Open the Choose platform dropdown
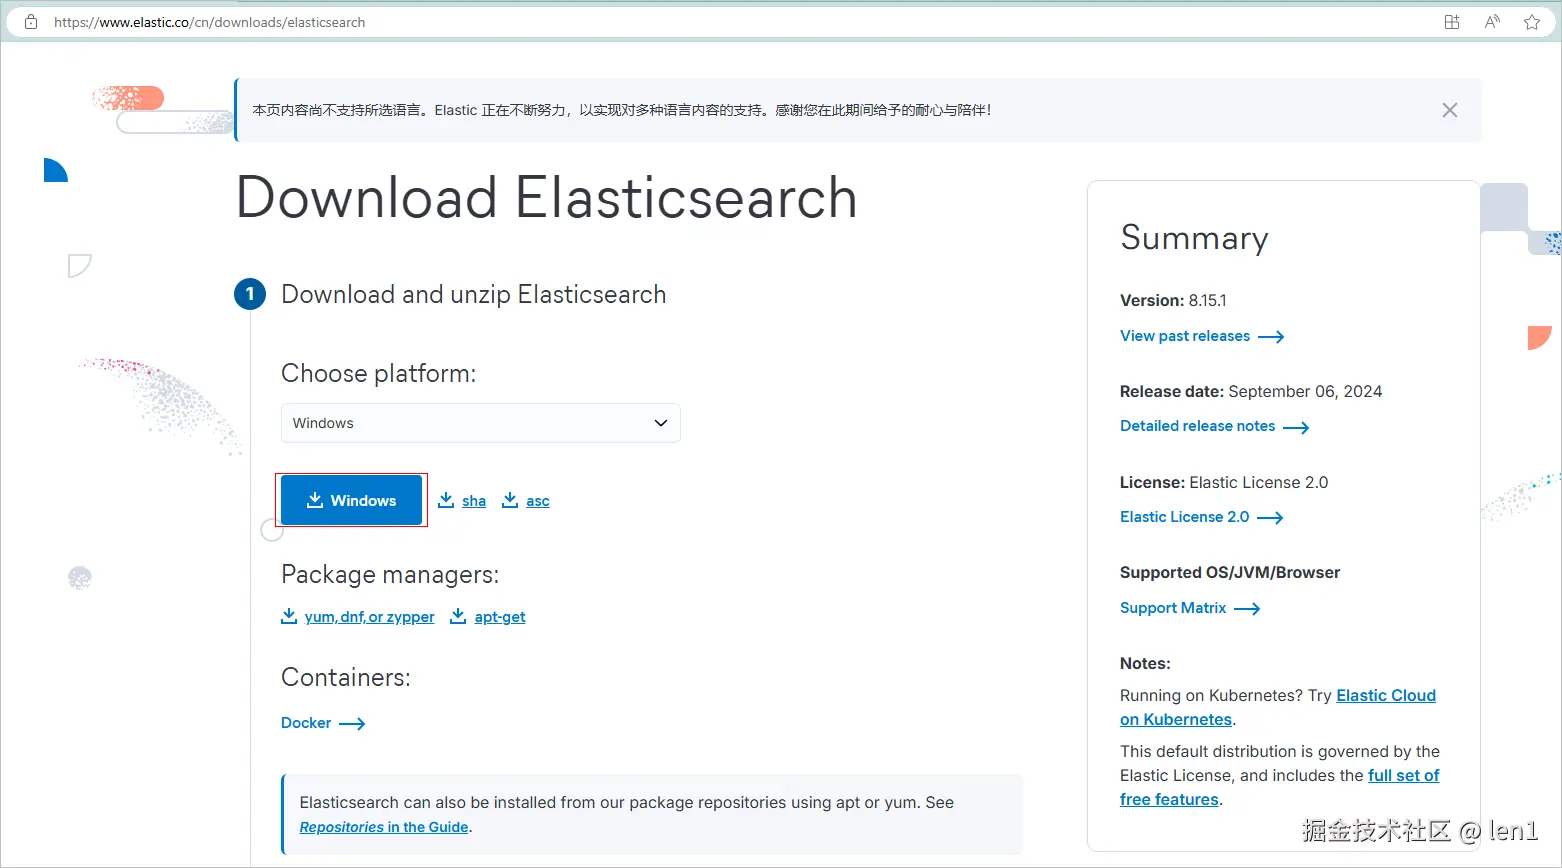The width and height of the screenshot is (1562, 868). (481, 423)
